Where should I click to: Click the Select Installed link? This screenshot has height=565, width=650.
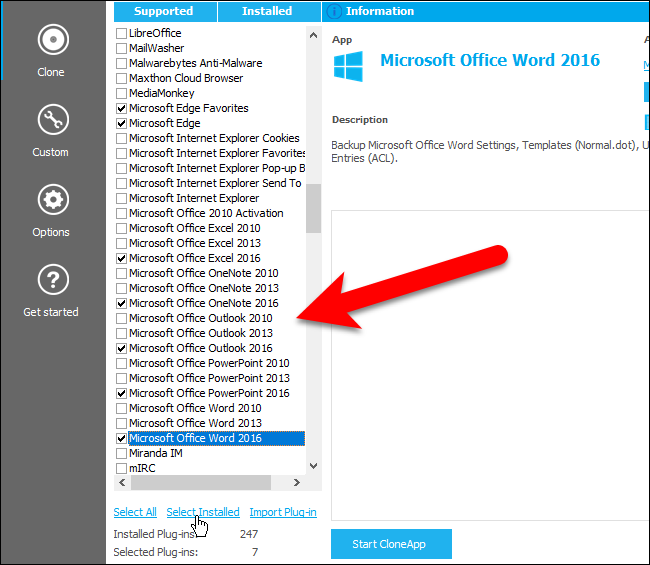coord(203,512)
